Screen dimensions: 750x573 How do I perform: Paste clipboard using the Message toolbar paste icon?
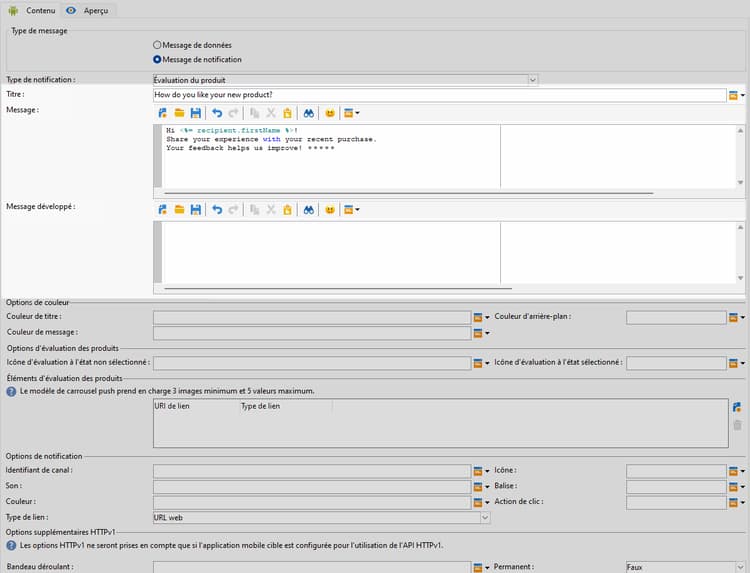coord(287,113)
